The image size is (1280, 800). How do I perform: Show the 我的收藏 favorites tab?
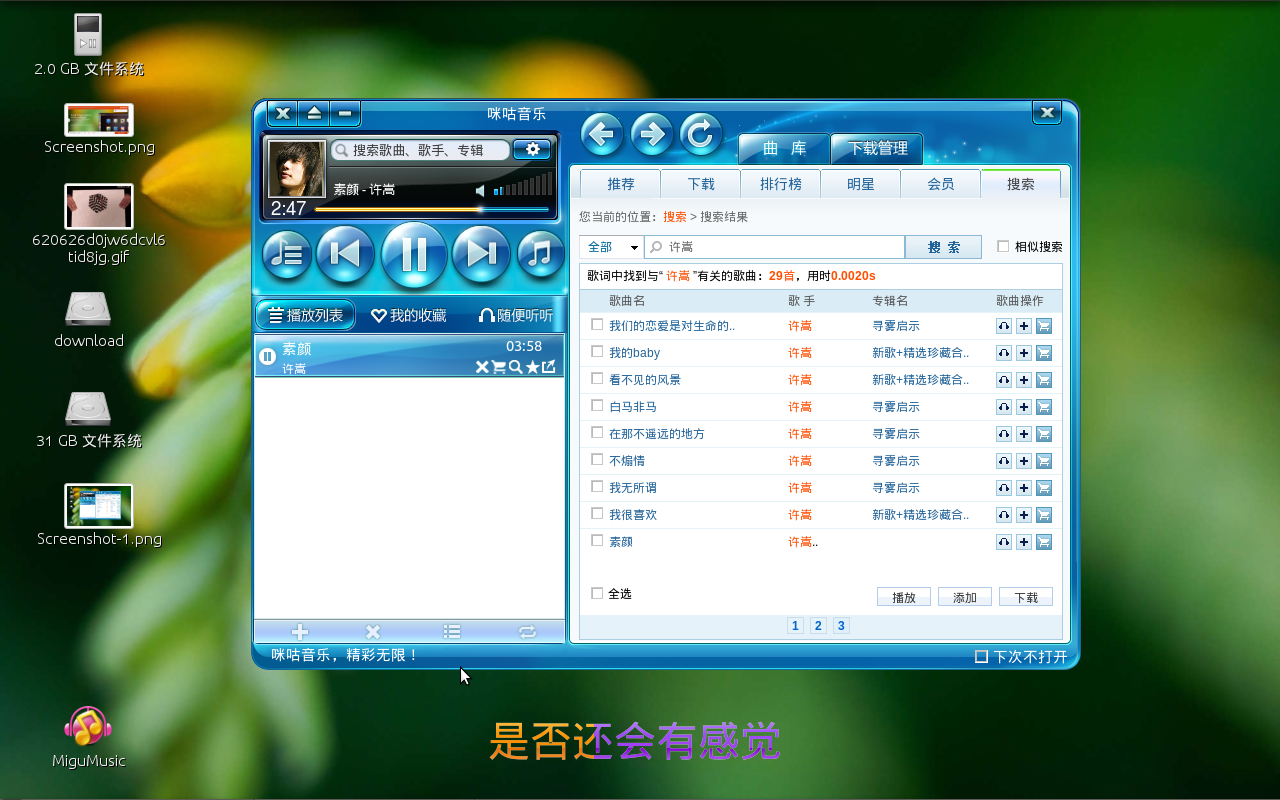click(x=408, y=315)
